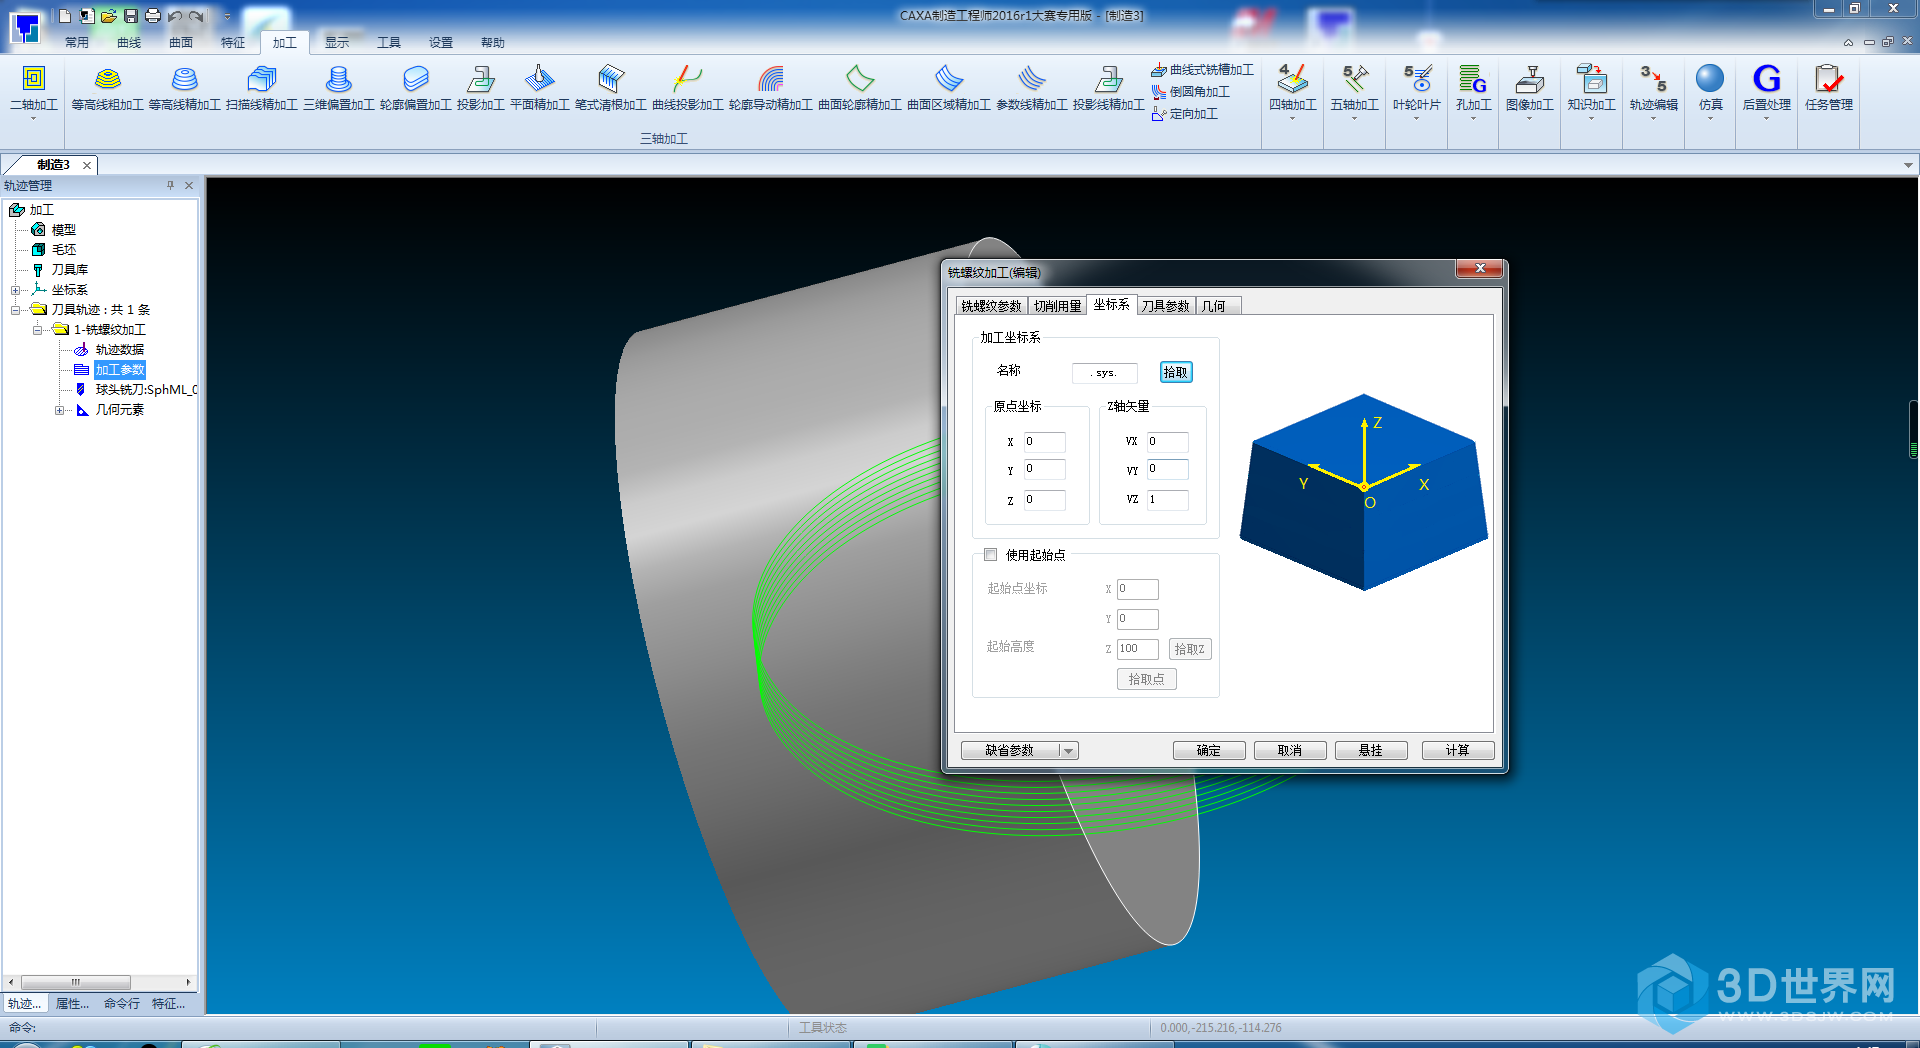Viewport: 1920px width, 1048px height.
Task: Select 曲面轮廓精加工 tool
Action: coord(860,88)
